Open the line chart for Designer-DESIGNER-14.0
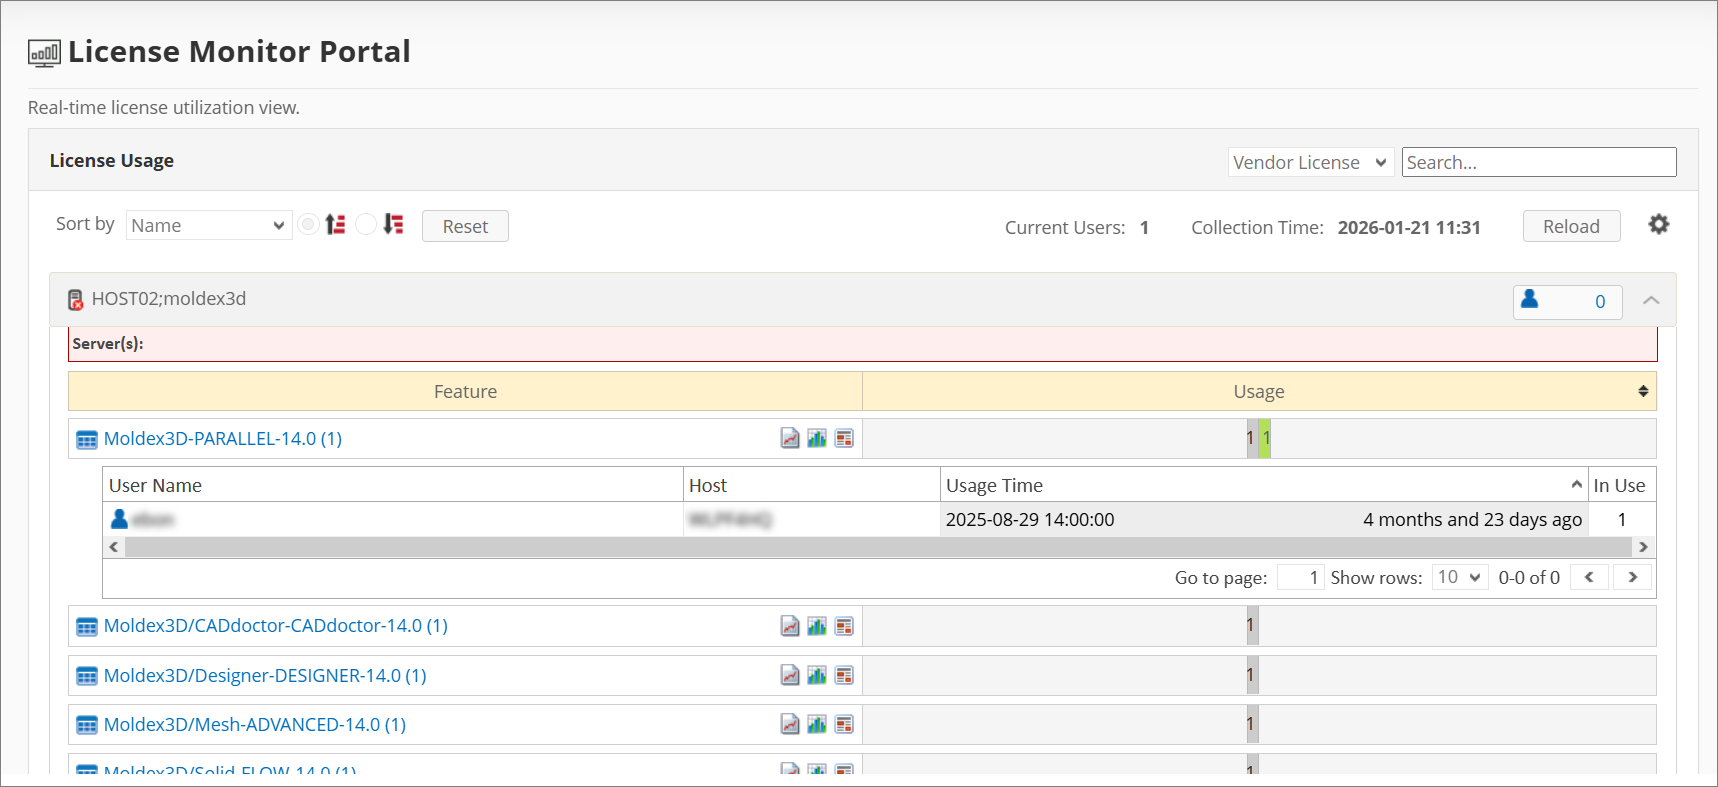Image resolution: width=1718 pixels, height=787 pixels. point(790,675)
